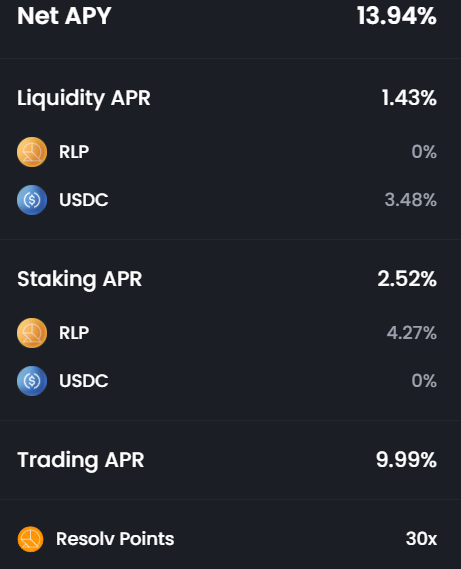This screenshot has width=461, height=569.
Task: Click the 30x Resolv Points multiplier
Action: point(421,539)
